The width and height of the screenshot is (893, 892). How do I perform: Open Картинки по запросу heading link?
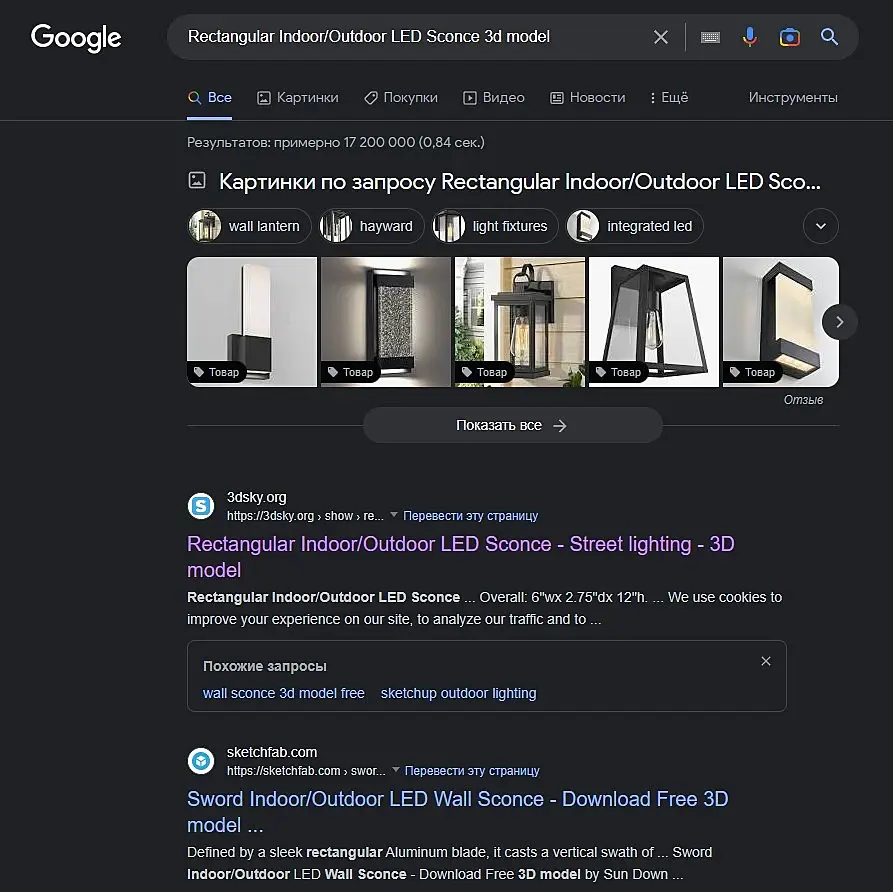[x=519, y=182]
